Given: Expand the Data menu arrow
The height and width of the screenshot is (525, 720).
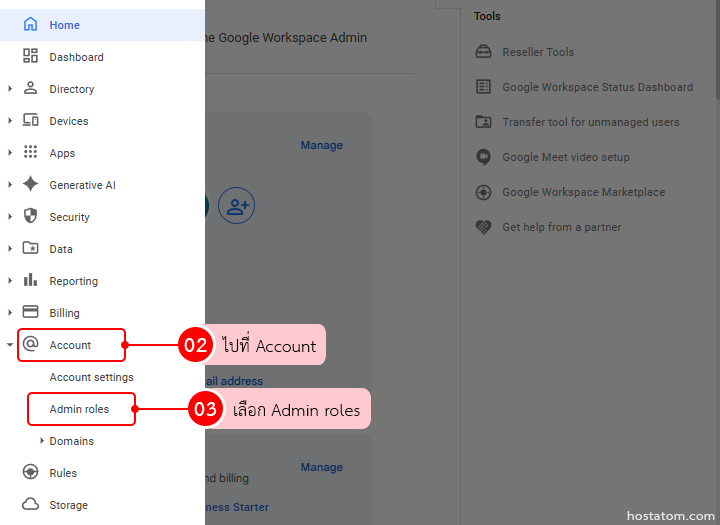Looking at the screenshot, I should [10, 248].
